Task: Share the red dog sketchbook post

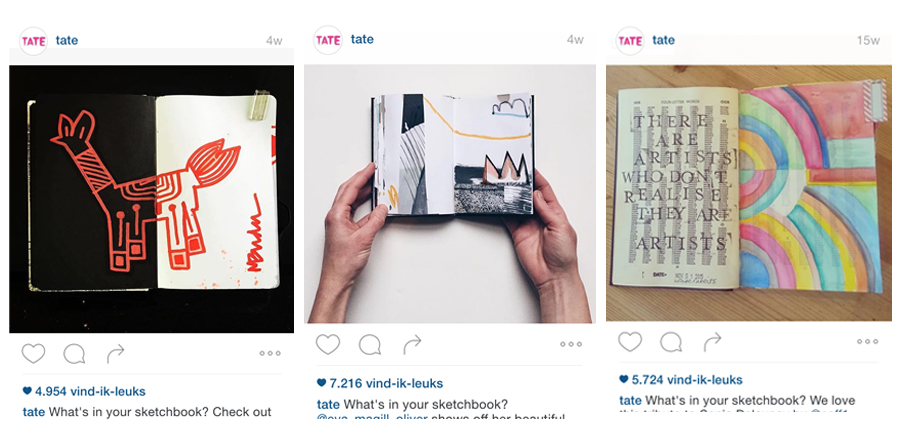Action: point(115,354)
